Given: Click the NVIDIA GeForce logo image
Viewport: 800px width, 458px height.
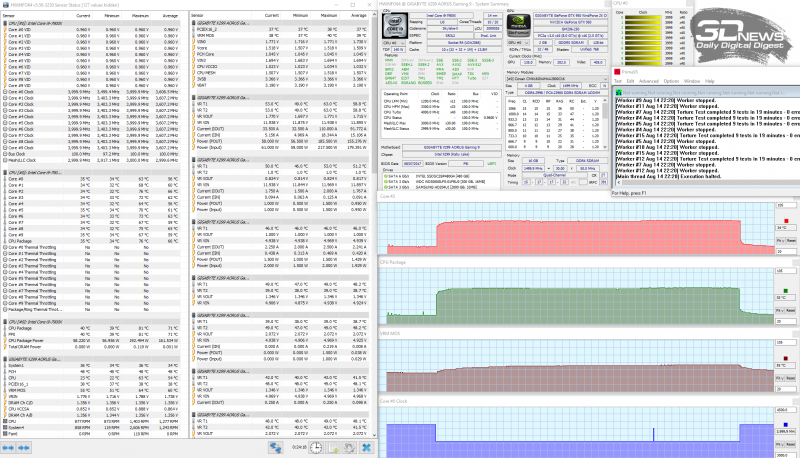Looking at the screenshot, I should tap(518, 25).
